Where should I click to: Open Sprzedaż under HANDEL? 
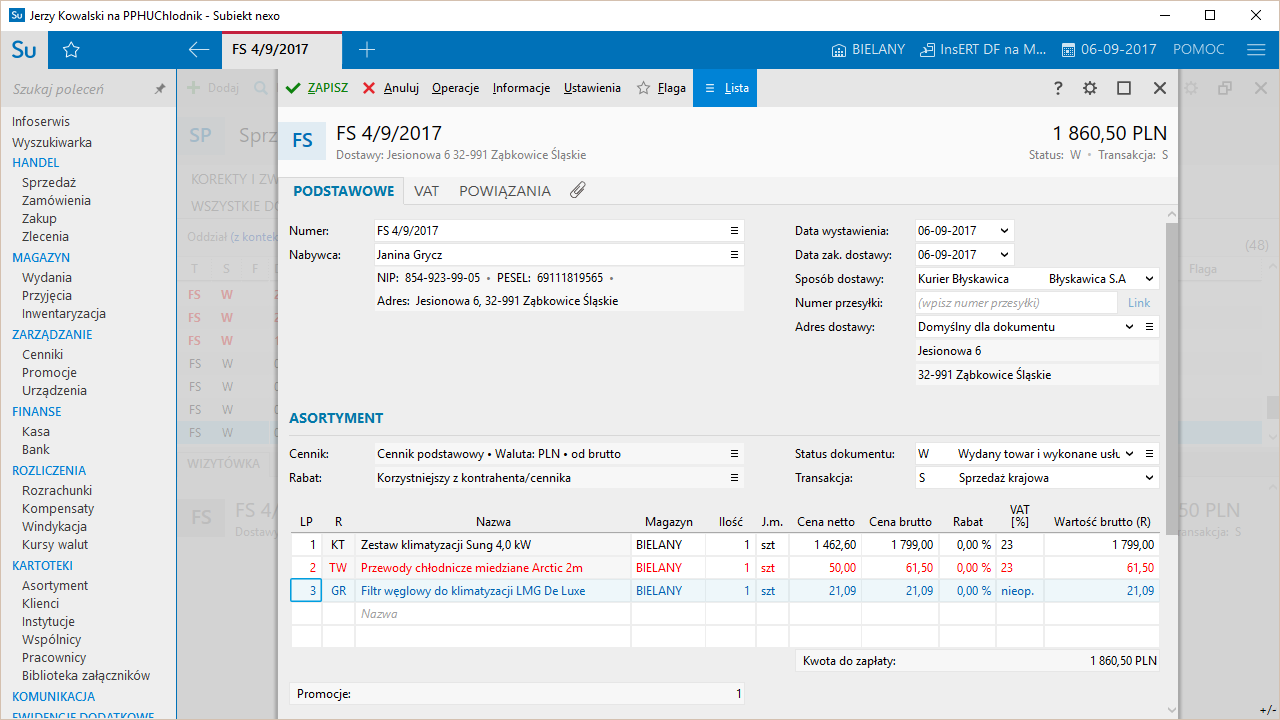coord(49,182)
